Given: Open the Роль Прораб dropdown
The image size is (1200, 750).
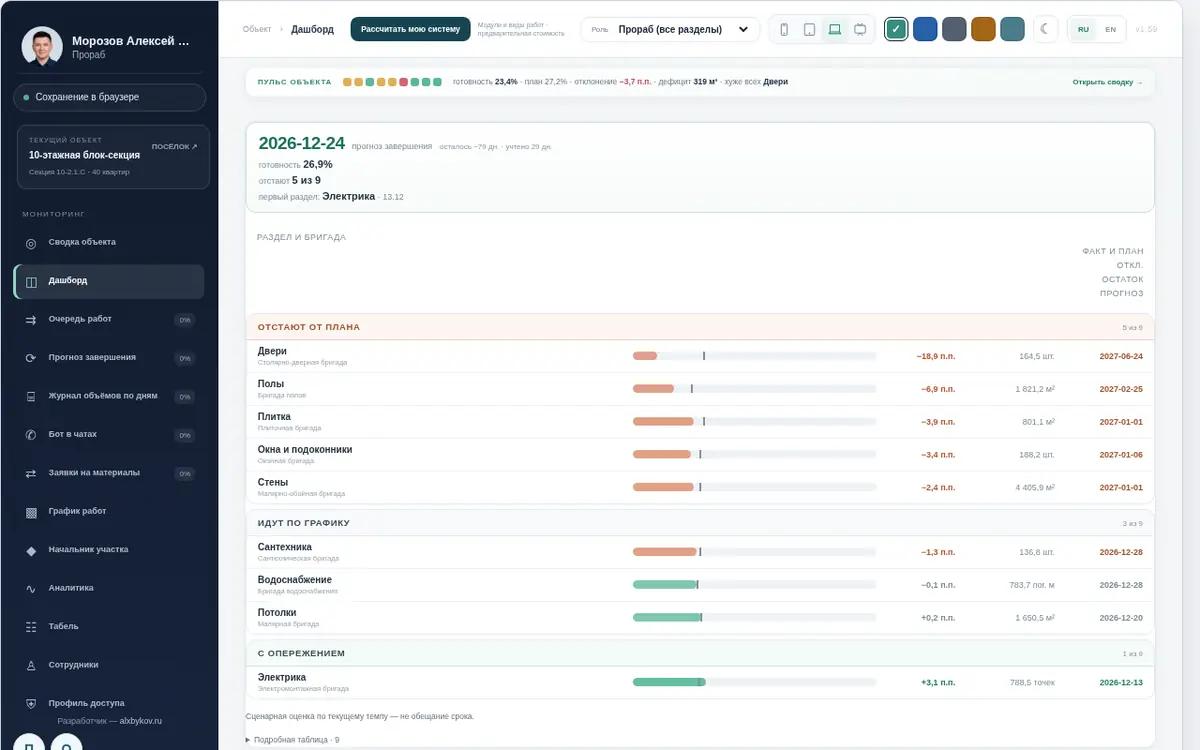Looking at the screenshot, I should click(x=670, y=29).
